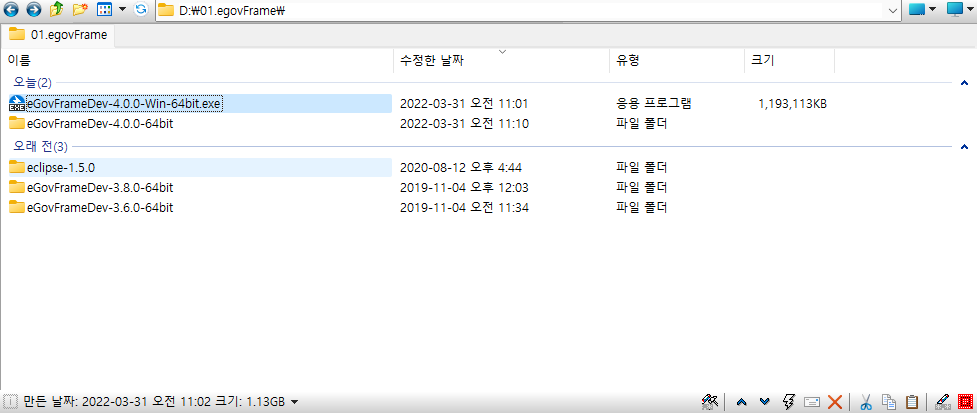Viewport: 977px width, 413px height.
Task: Select the 01.egovFrame tab
Action: (x=58, y=35)
